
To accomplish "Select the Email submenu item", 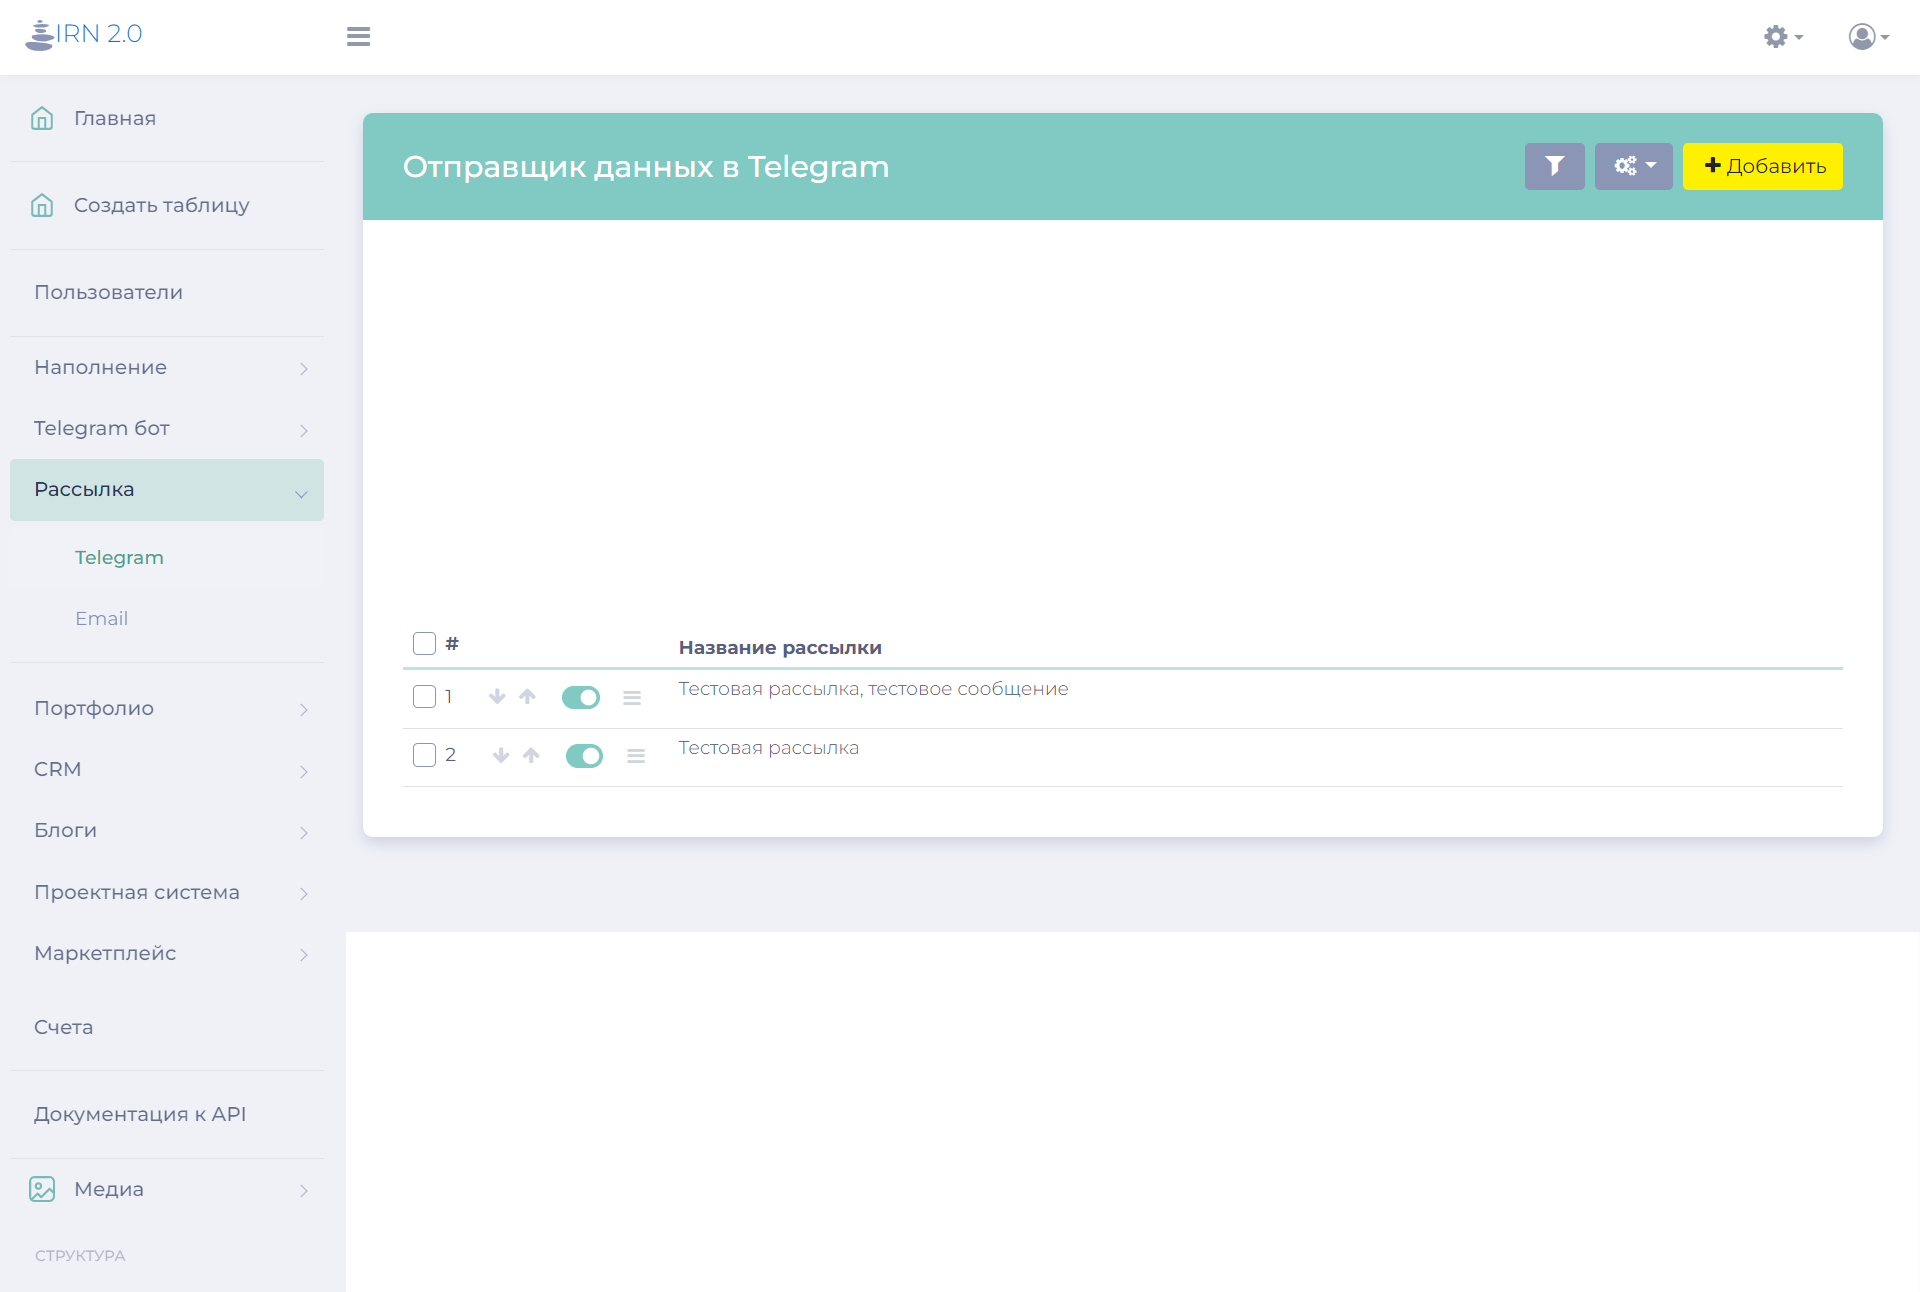I will 102,618.
